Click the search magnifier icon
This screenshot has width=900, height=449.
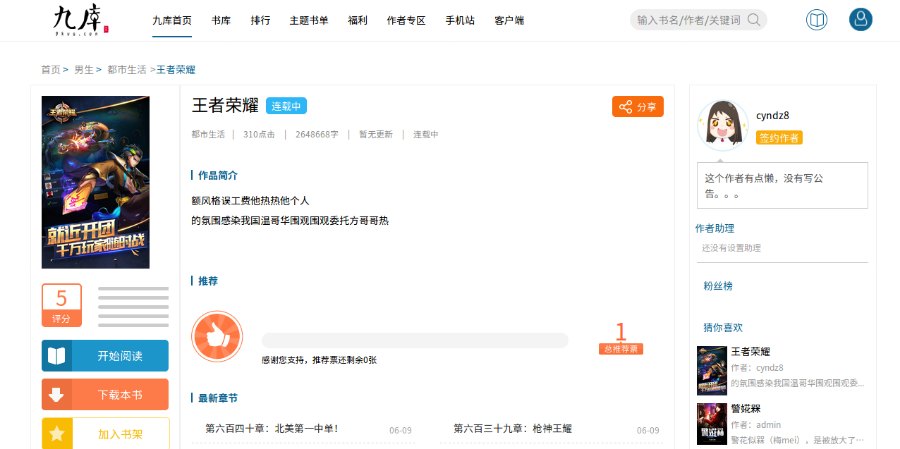(x=754, y=20)
